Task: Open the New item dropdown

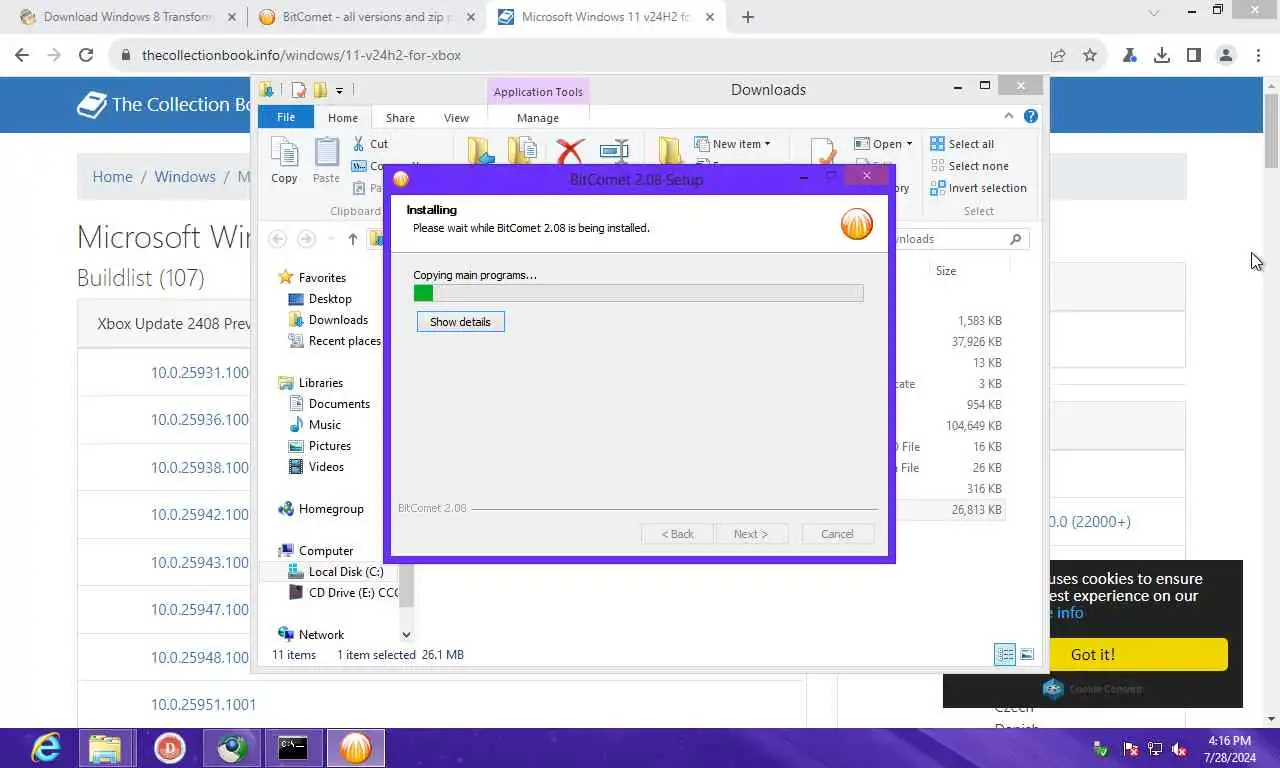Action: point(733,144)
